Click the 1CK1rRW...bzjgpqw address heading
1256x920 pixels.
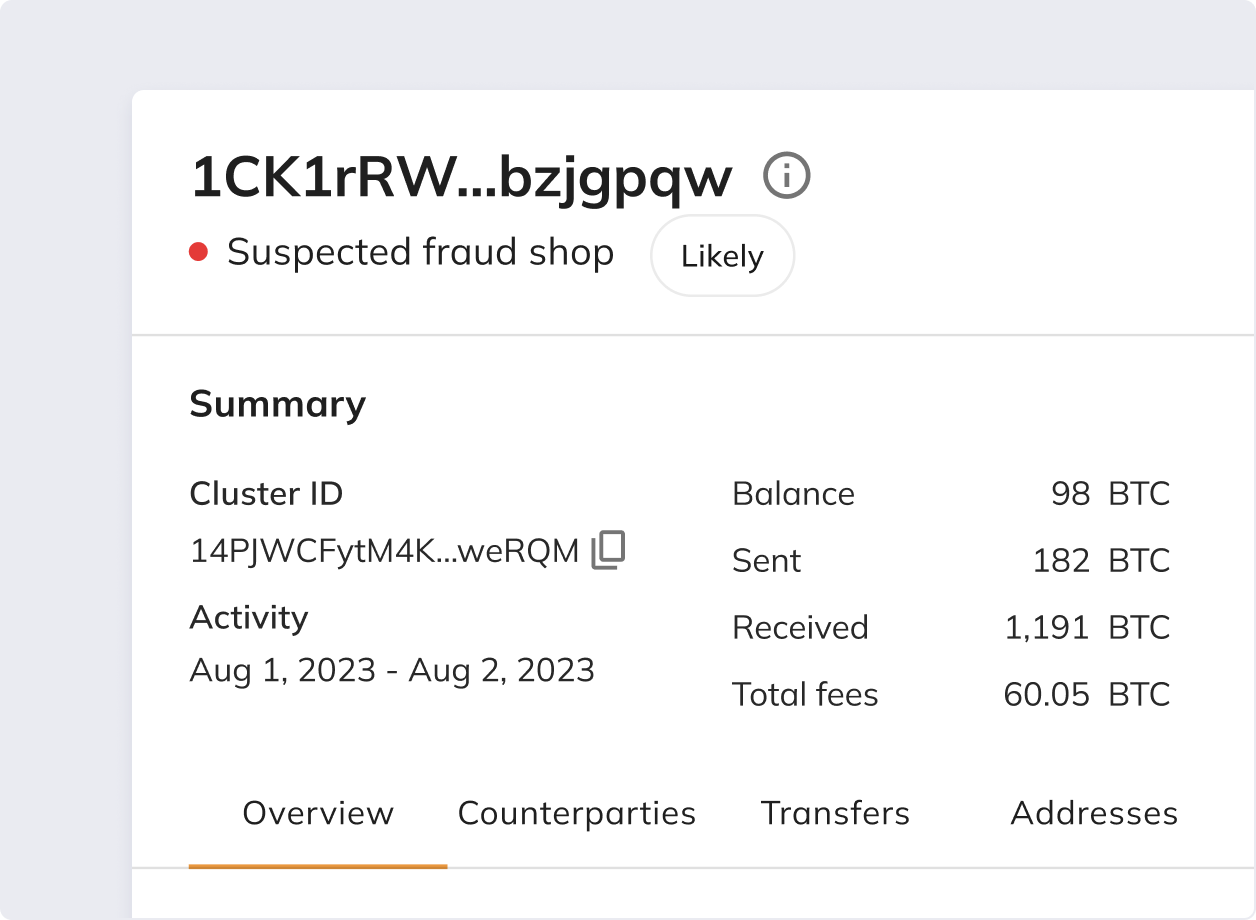point(461,178)
